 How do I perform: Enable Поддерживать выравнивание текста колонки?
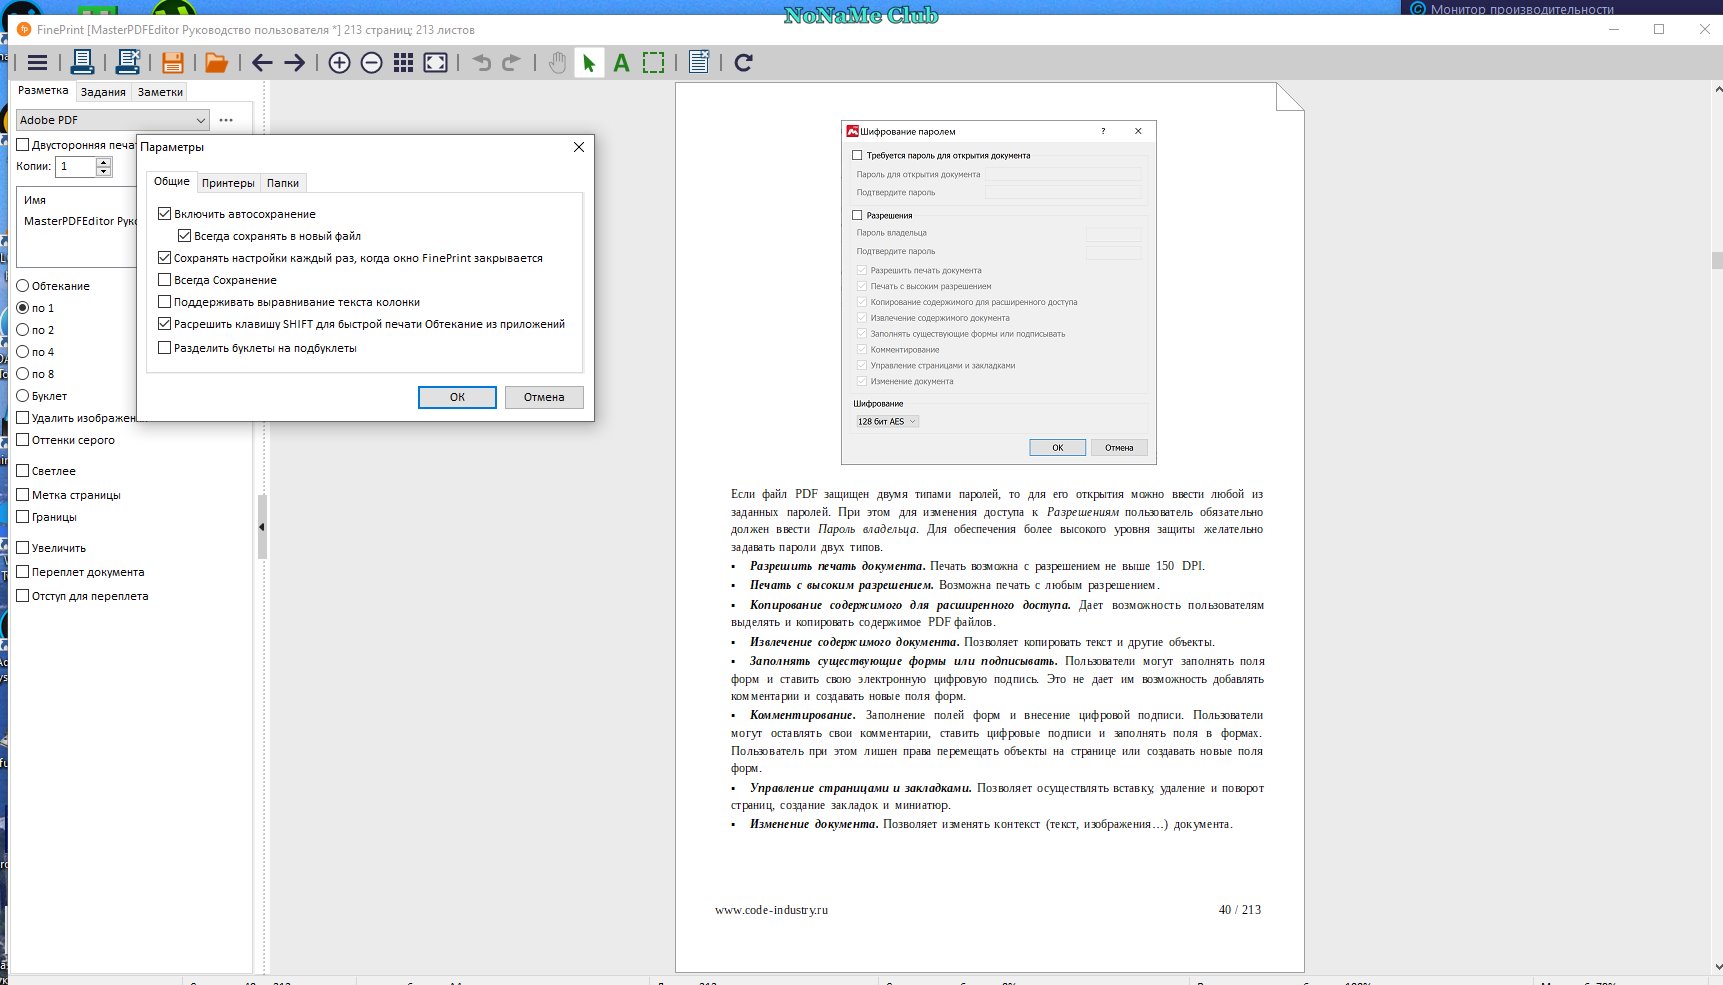pos(165,302)
